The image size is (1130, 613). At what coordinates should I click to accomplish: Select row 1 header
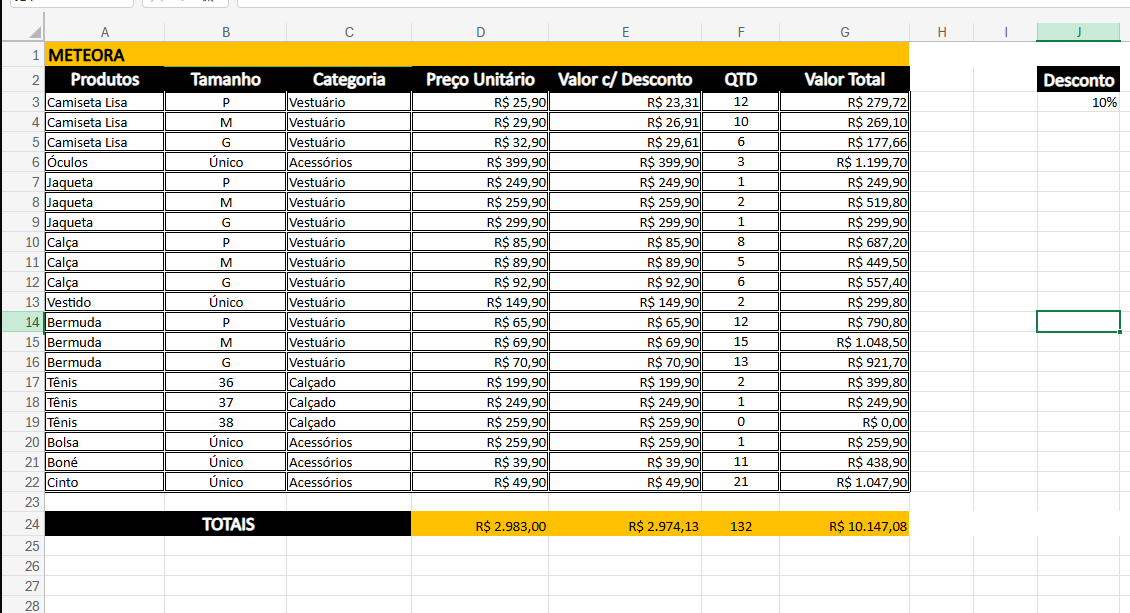tap(23, 55)
